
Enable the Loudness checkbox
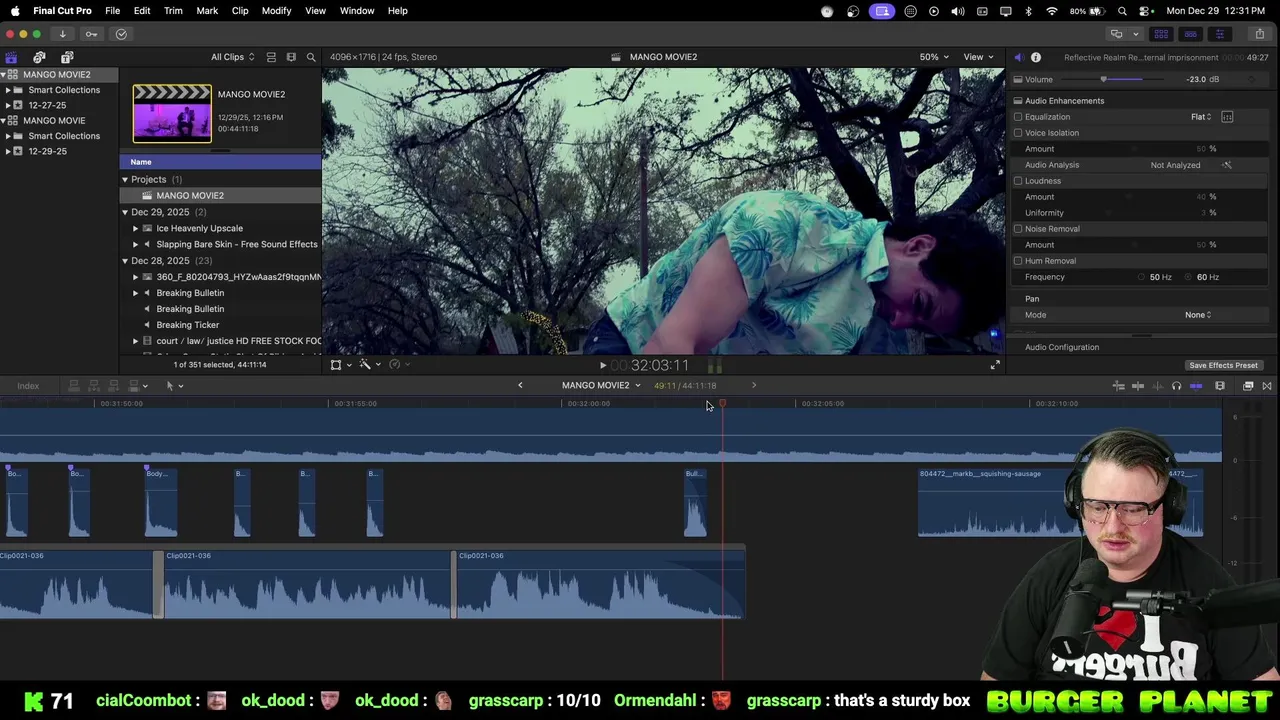[1018, 181]
